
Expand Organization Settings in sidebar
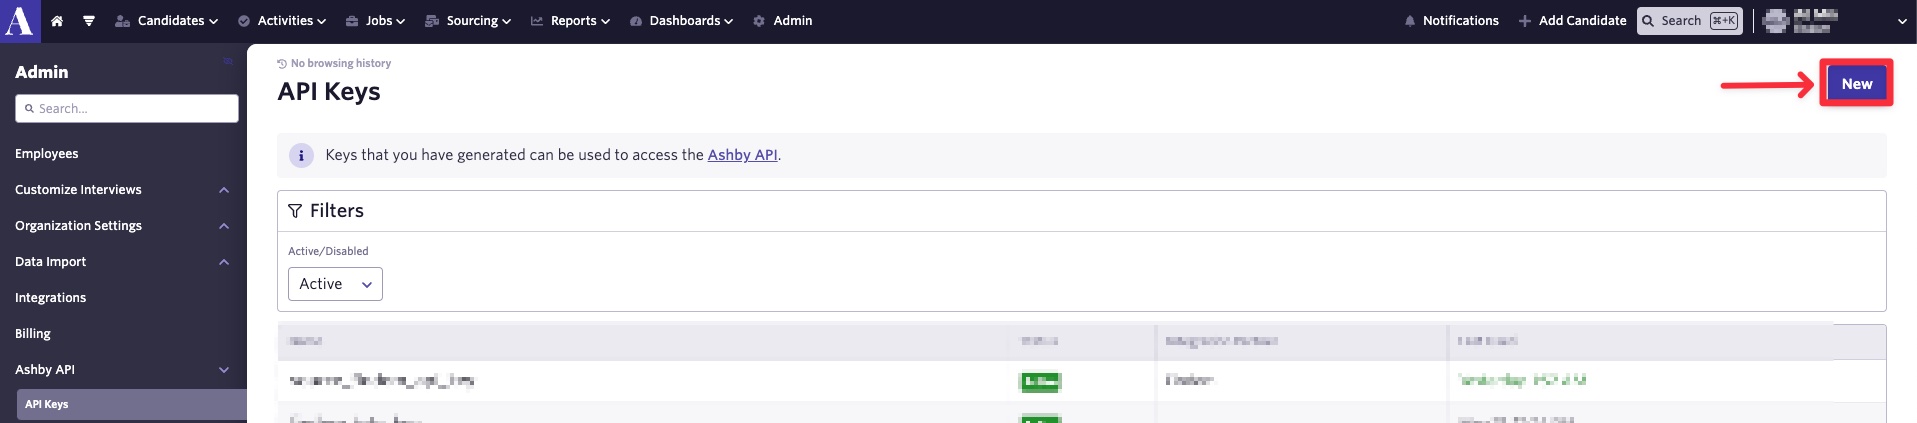[224, 226]
